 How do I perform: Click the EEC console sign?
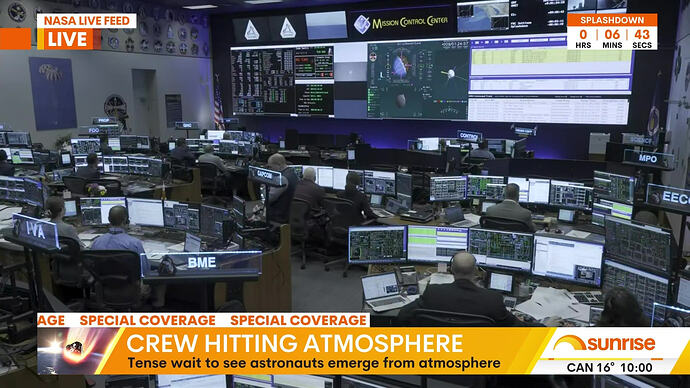point(668,198)
